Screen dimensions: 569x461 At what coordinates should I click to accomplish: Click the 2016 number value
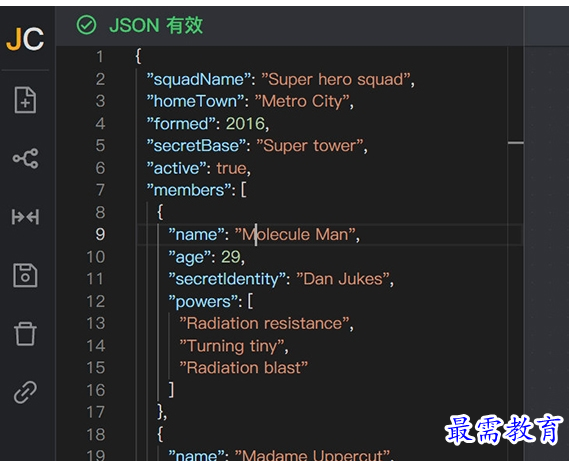pos(245,124)
